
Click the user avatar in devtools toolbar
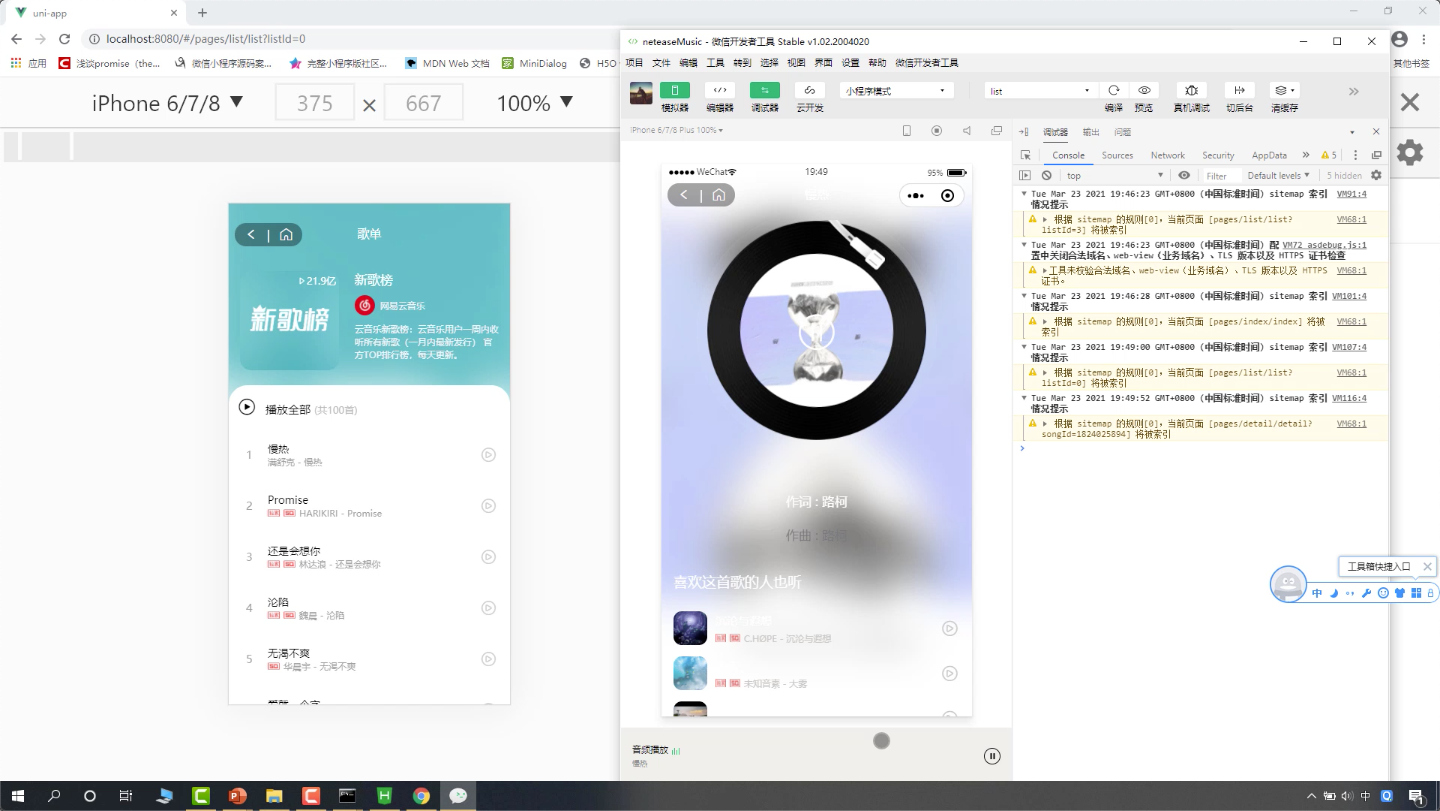tap(641, 93)
